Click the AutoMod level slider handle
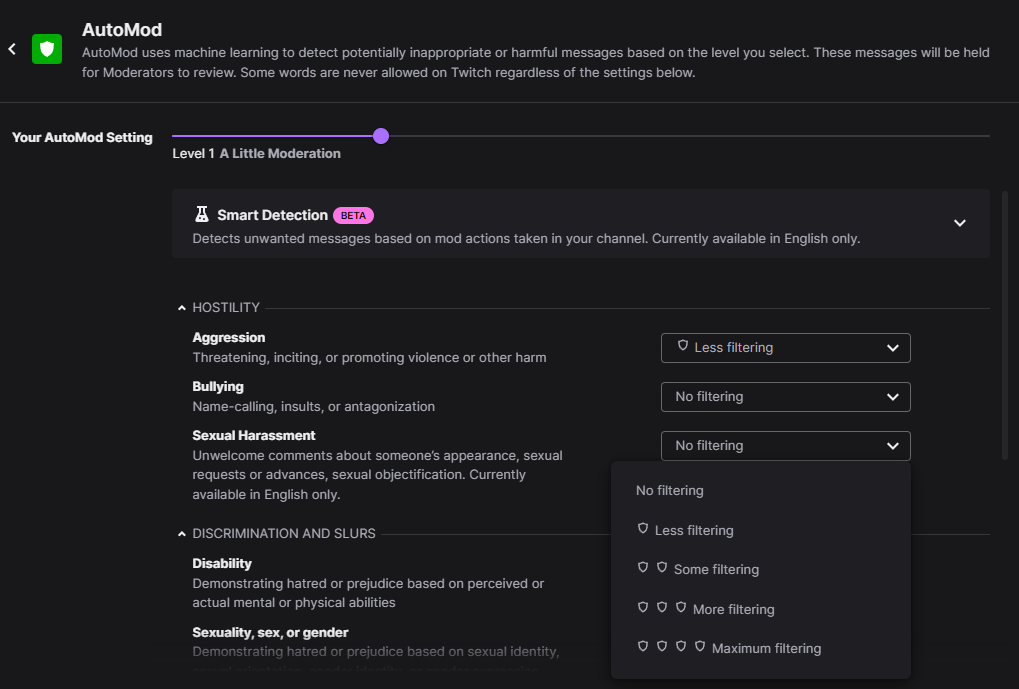Image resolution: width=1019 pixels, height=689 pixels. pyautogui.click(x=380, y=135)
